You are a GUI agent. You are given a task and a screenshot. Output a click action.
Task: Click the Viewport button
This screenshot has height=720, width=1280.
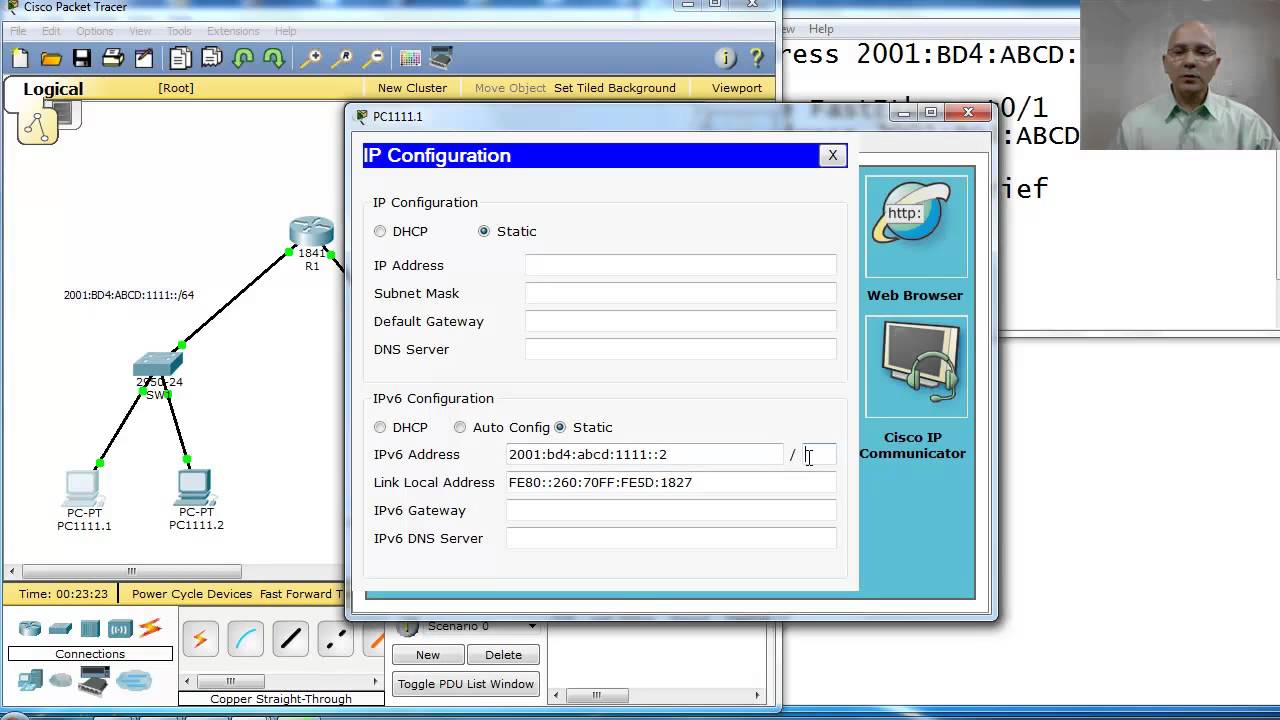[x=737, y=88]
